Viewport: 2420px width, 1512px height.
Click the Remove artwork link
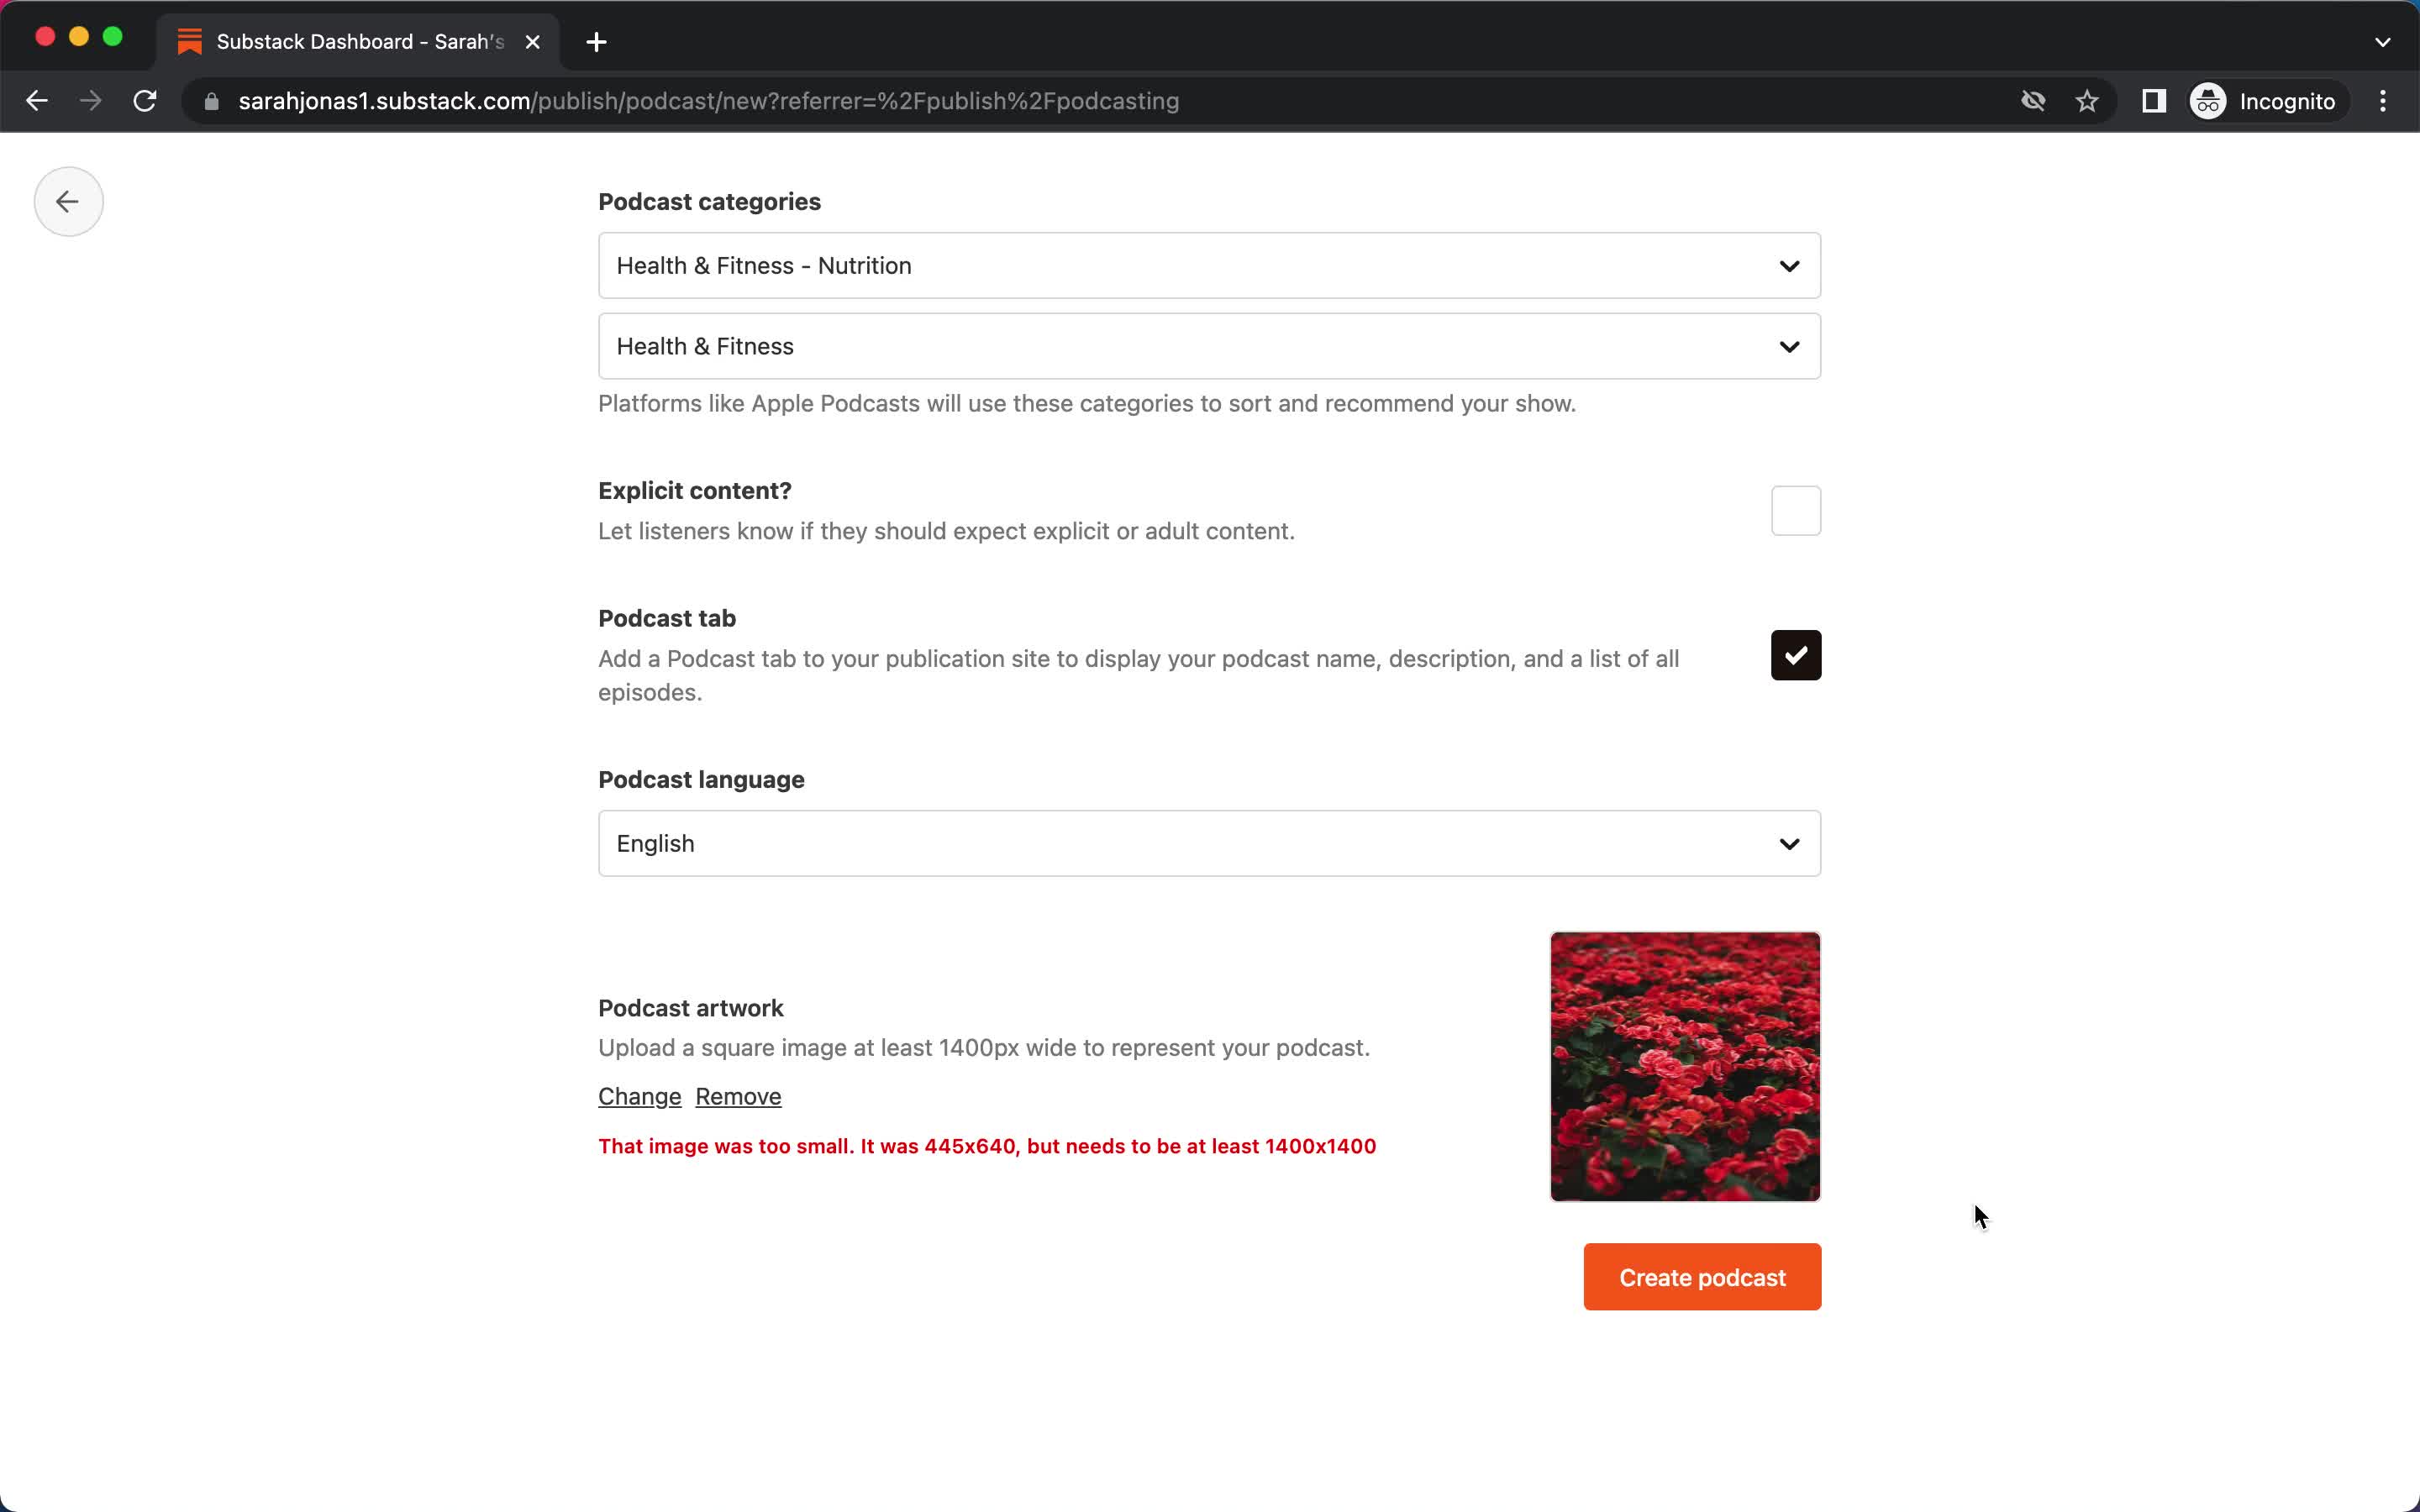739,1095
